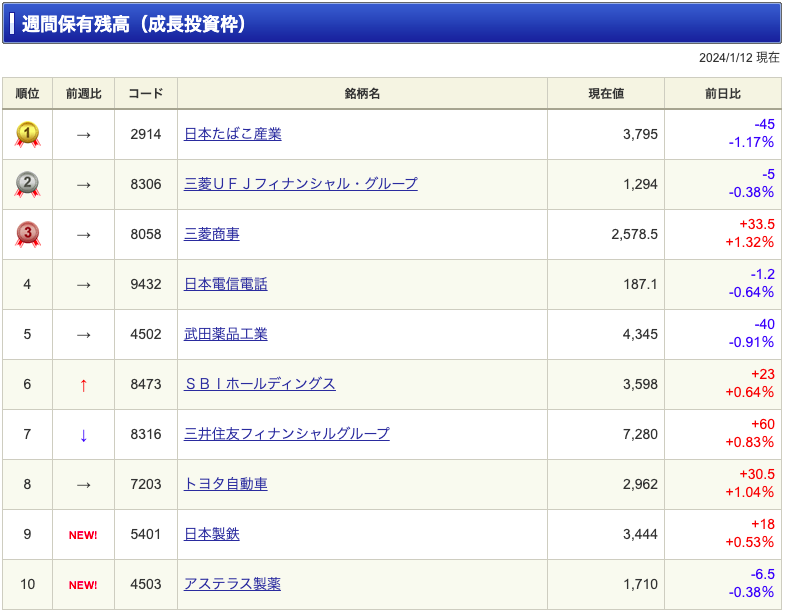The image size is (786, 612).
Task: Click stock code 8306
Action: point(146,184)
